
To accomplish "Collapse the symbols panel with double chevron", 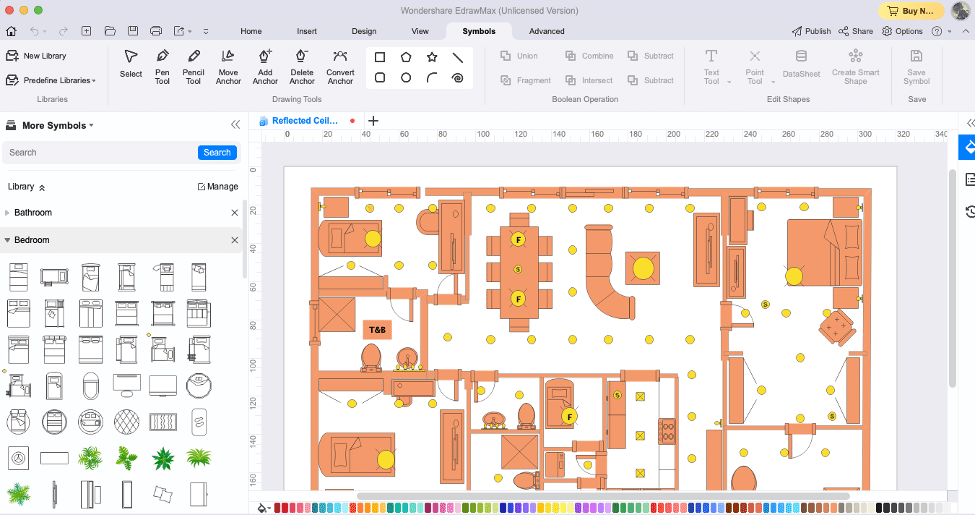I will 236,125.
